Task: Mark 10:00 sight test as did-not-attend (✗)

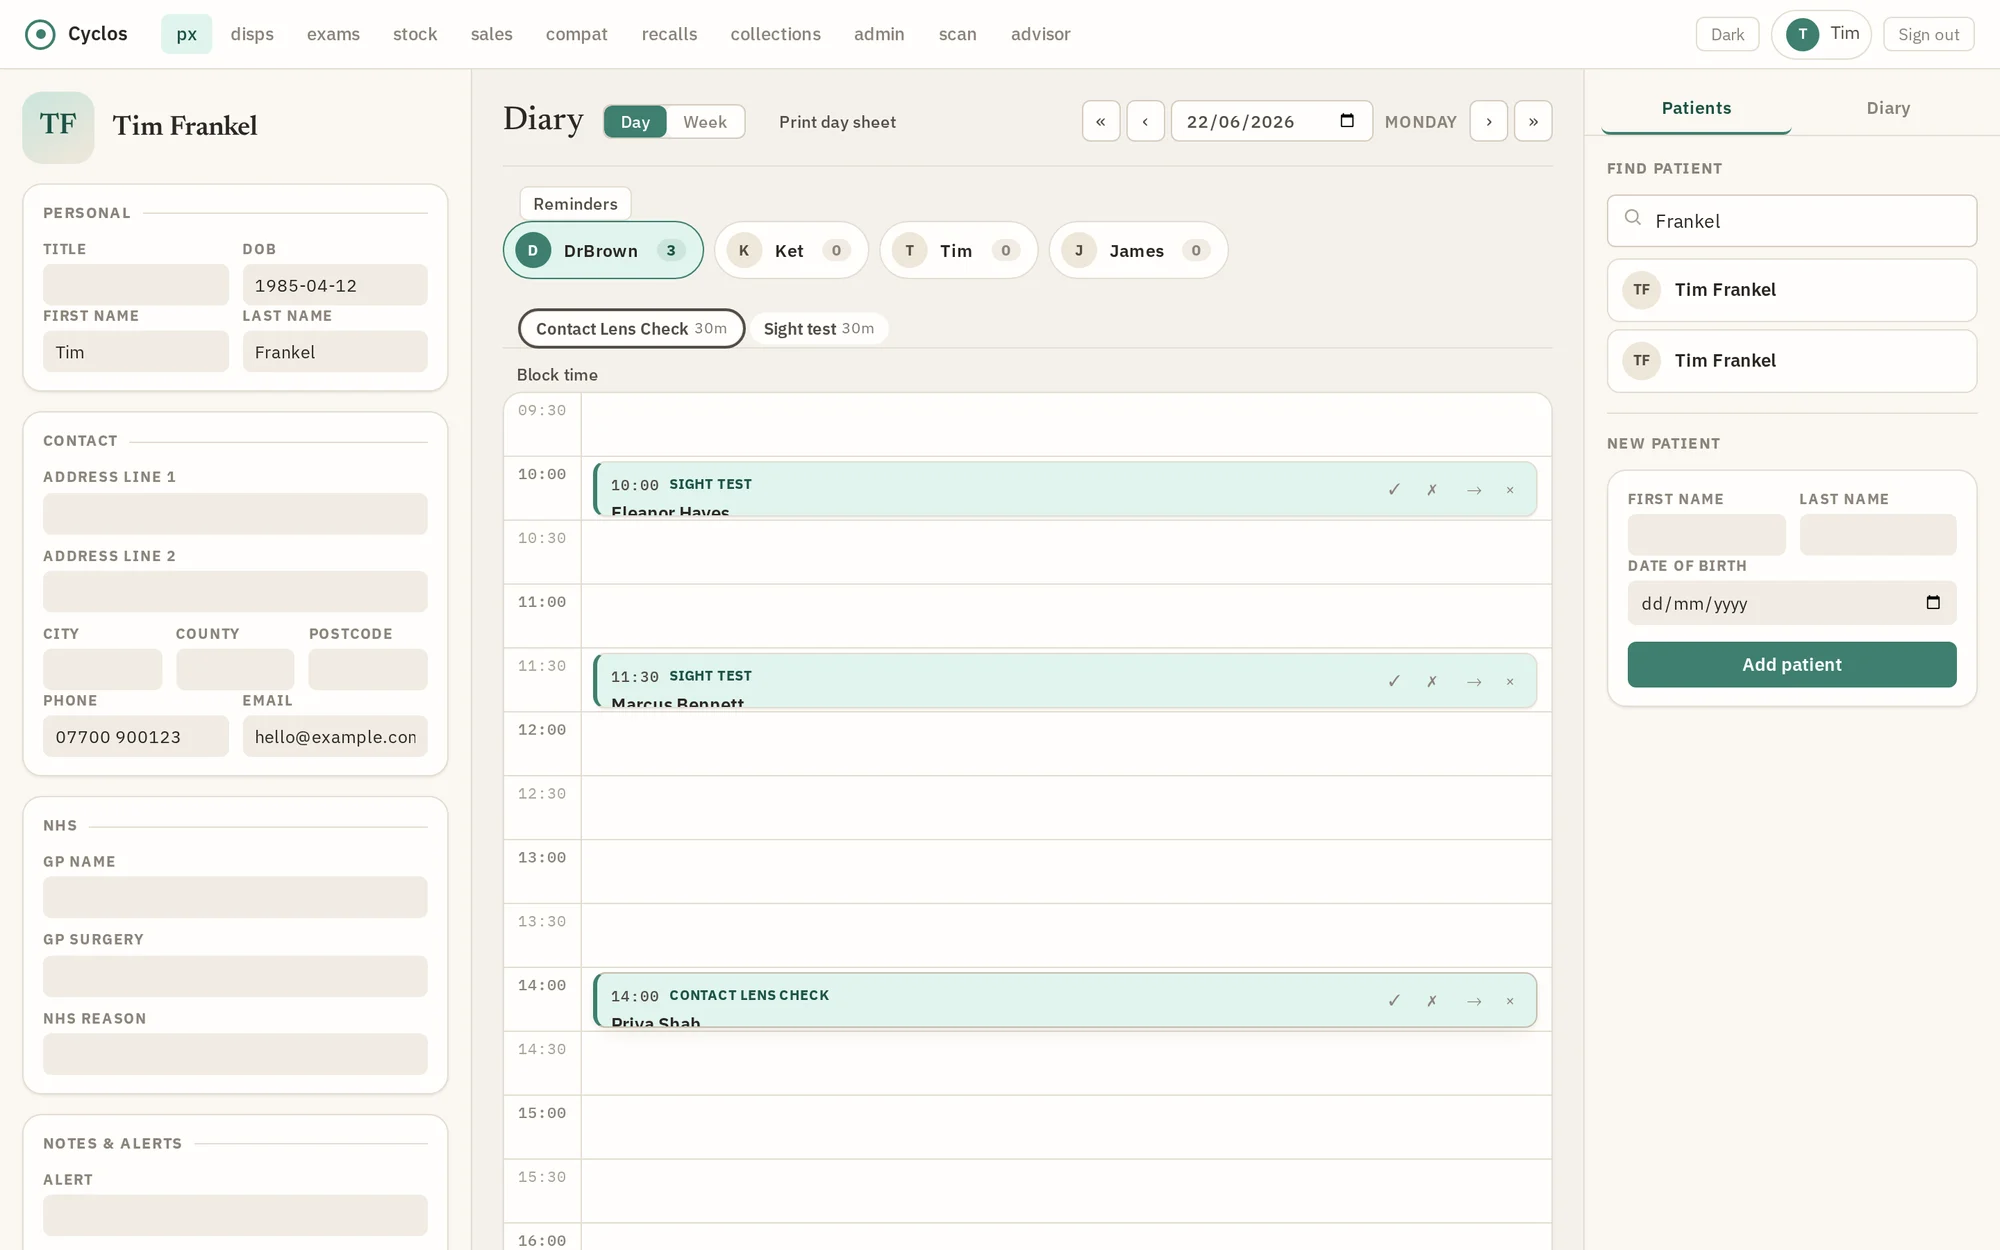Action: [1432, 490]
